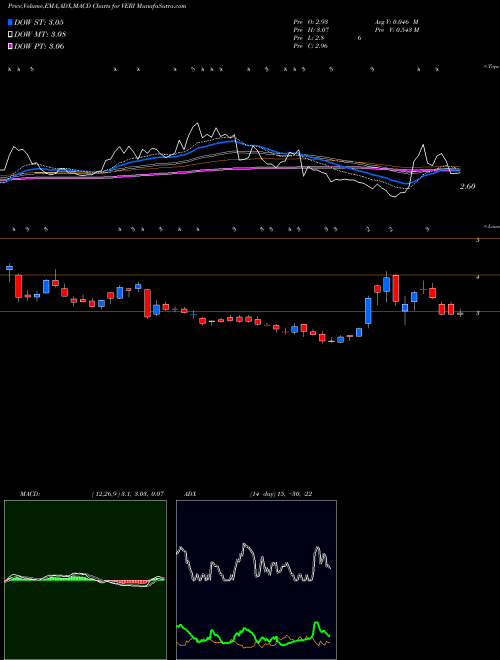Click the green +DI line in ADX panel
This screenshot has width=500, height=660.
click(x=253, y=633)
